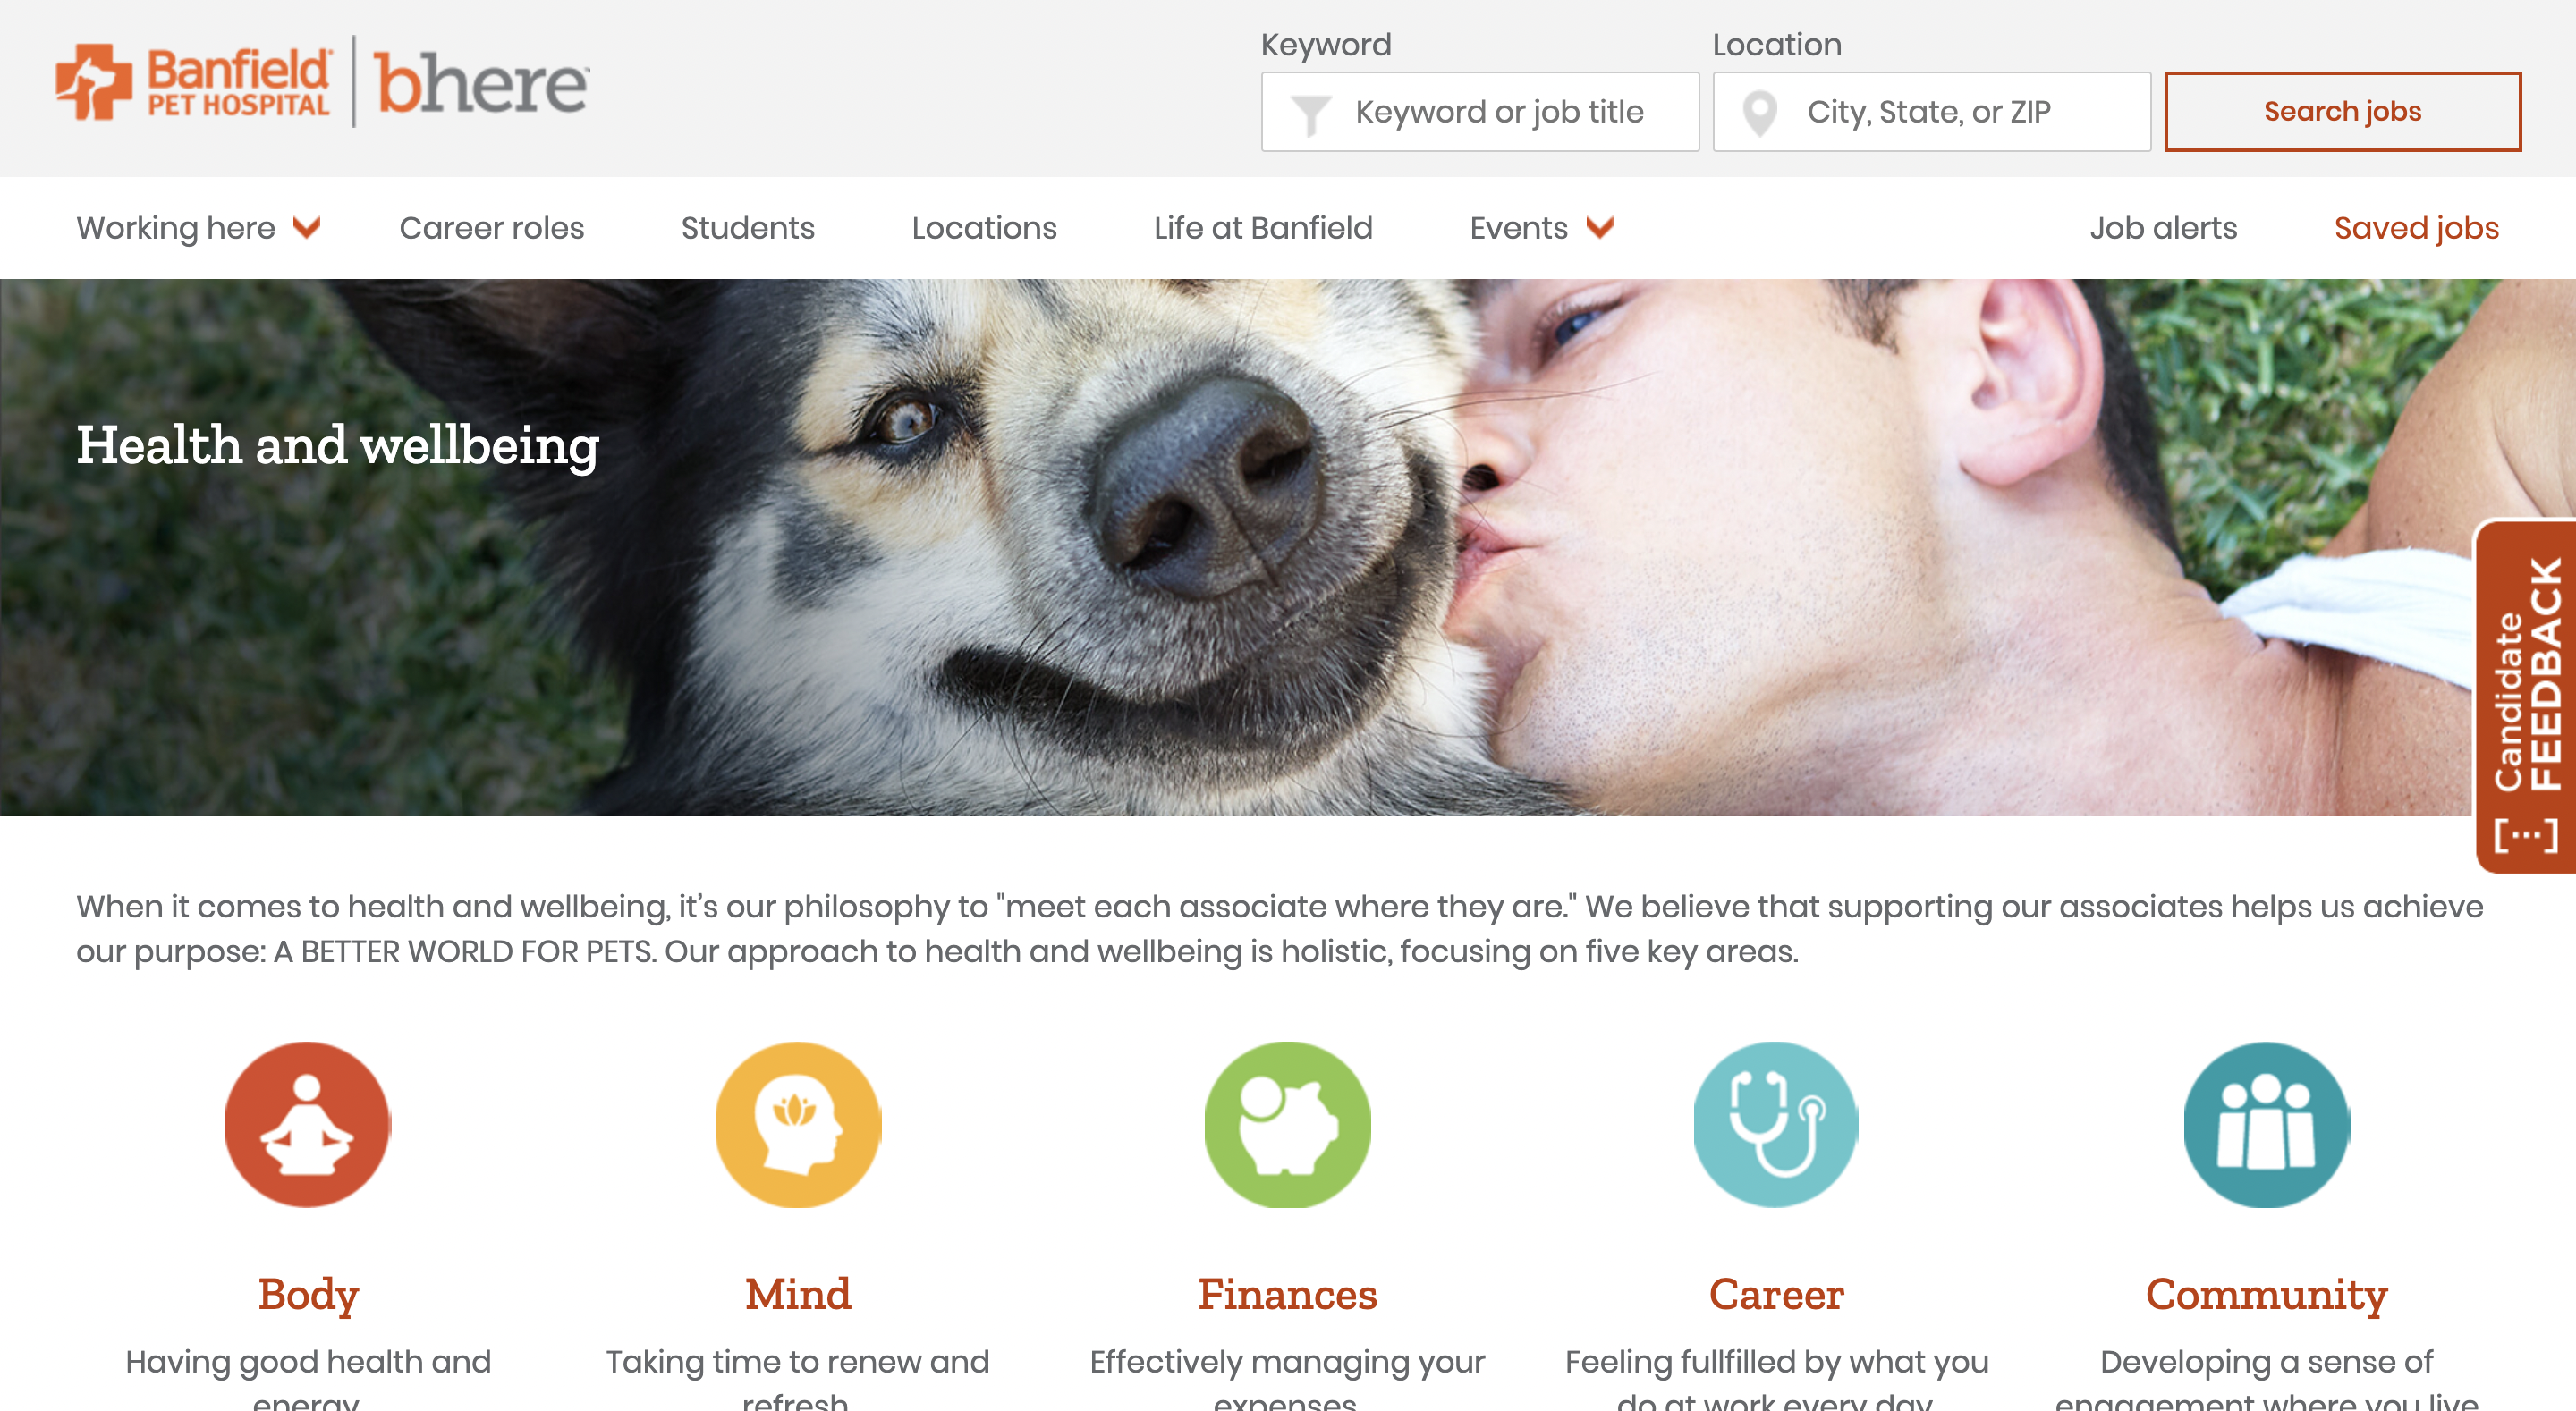Click the Body meditation icon
This screenshot has width=2576, height=1411.
tap(308, 1124)
